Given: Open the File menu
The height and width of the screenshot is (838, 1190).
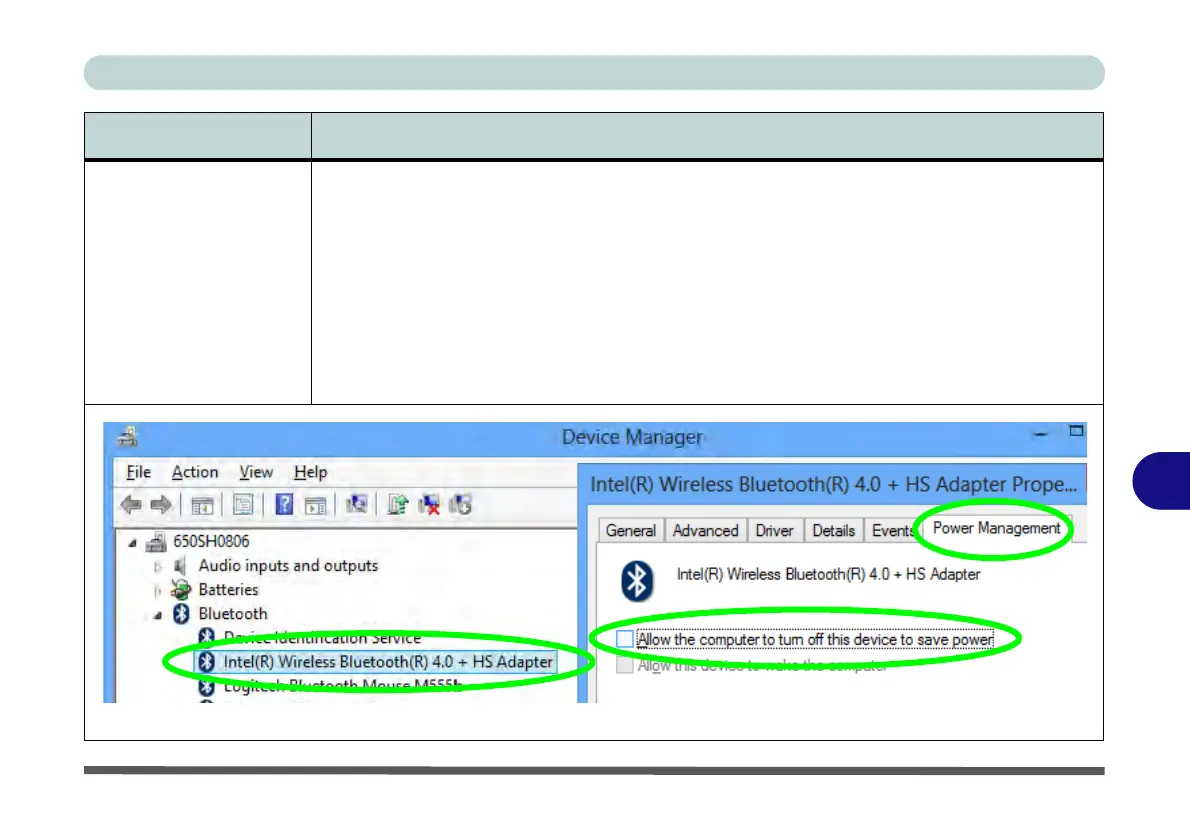Looking at the screenshot, I should click(x=138, y=472).
